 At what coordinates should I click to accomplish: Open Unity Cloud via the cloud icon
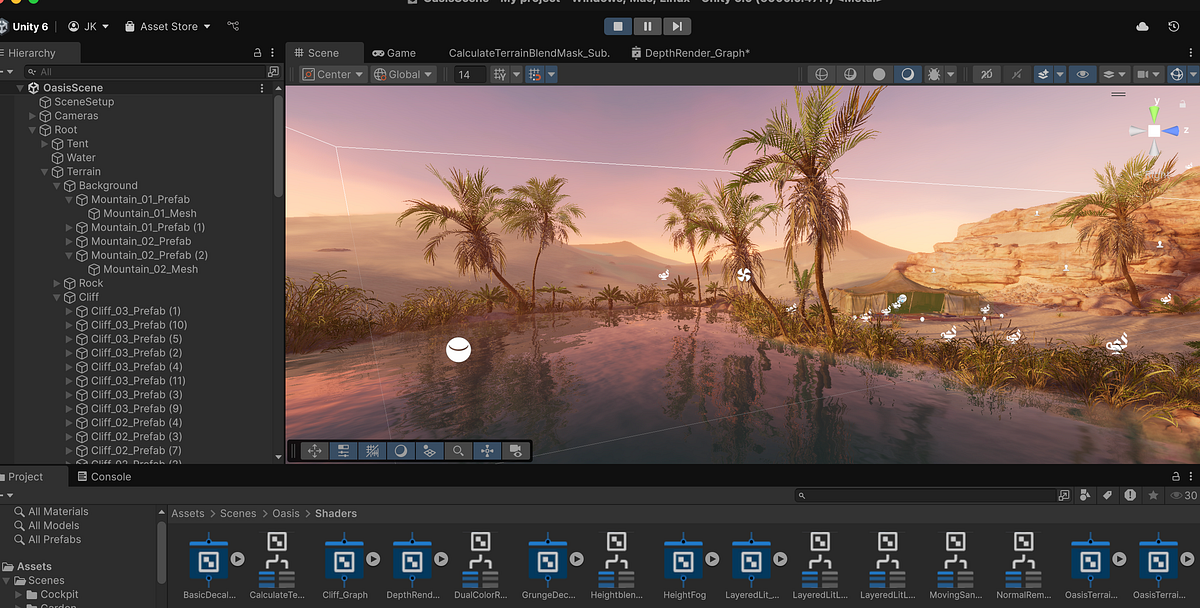pos(1141,27)
